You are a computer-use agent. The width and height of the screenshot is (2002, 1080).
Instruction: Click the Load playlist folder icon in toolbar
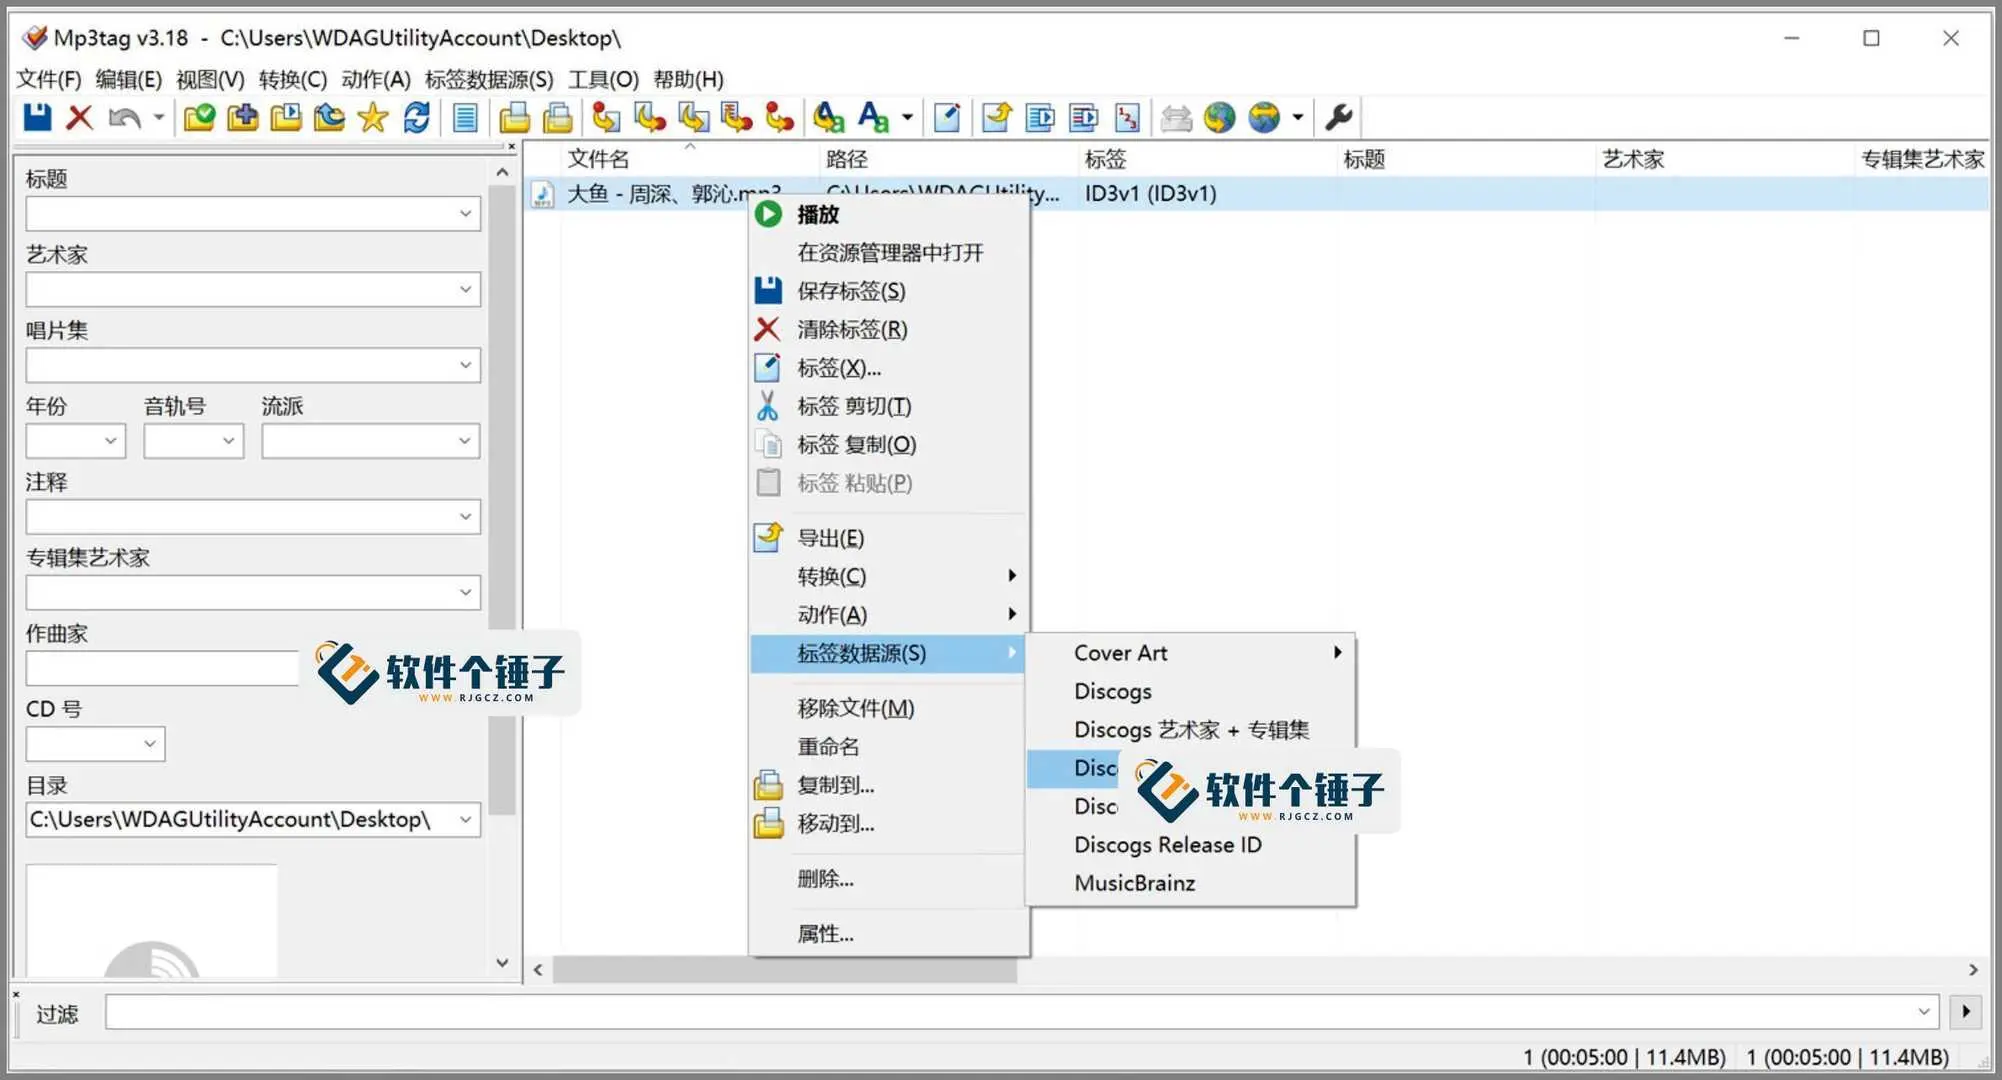point(286,118)
